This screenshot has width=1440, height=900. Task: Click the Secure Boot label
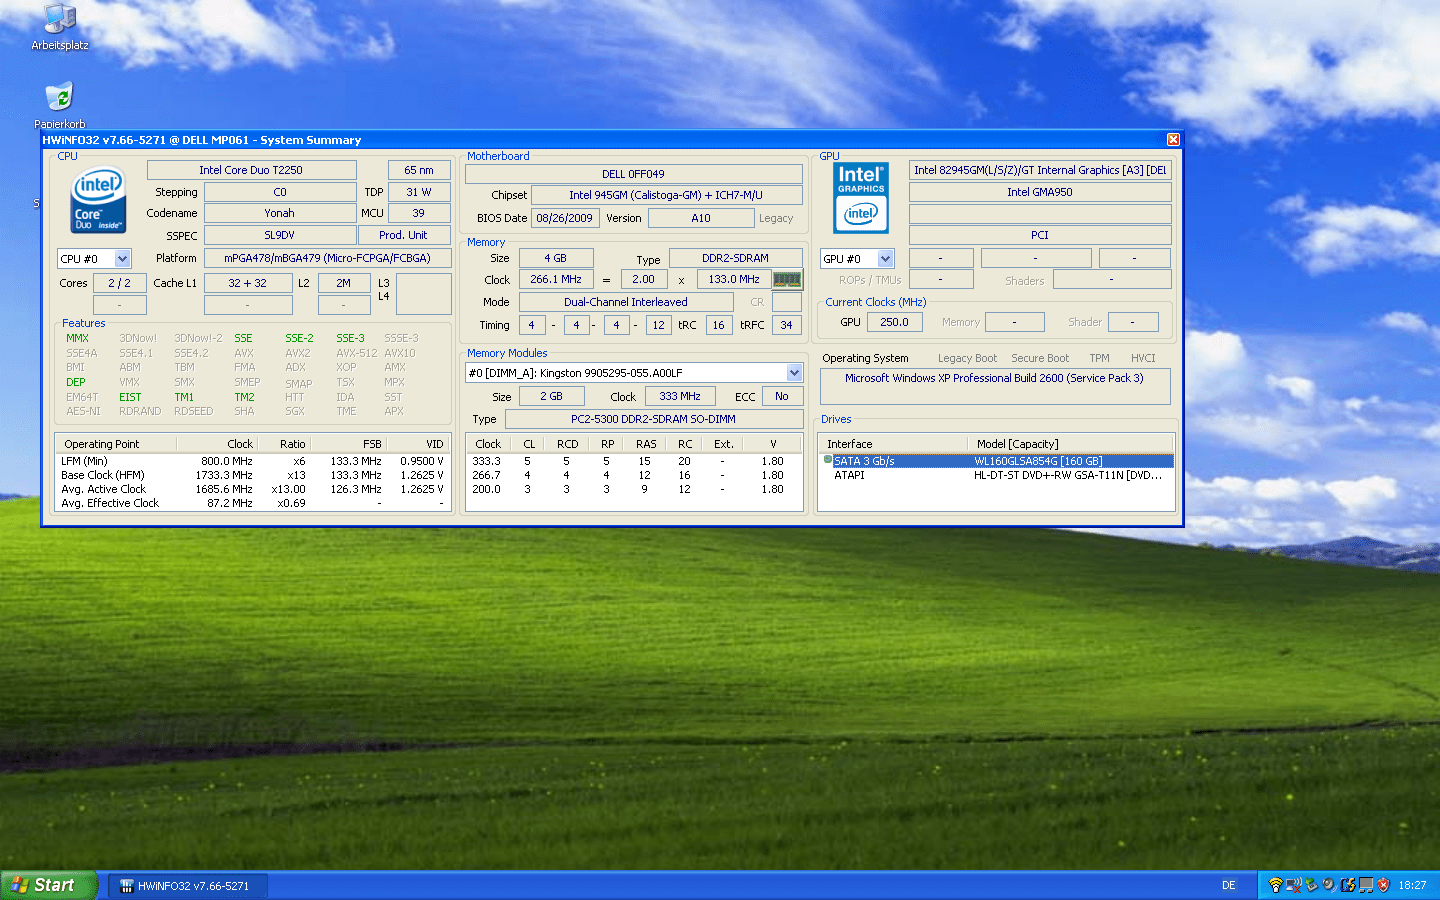[x=1040, y=358]
